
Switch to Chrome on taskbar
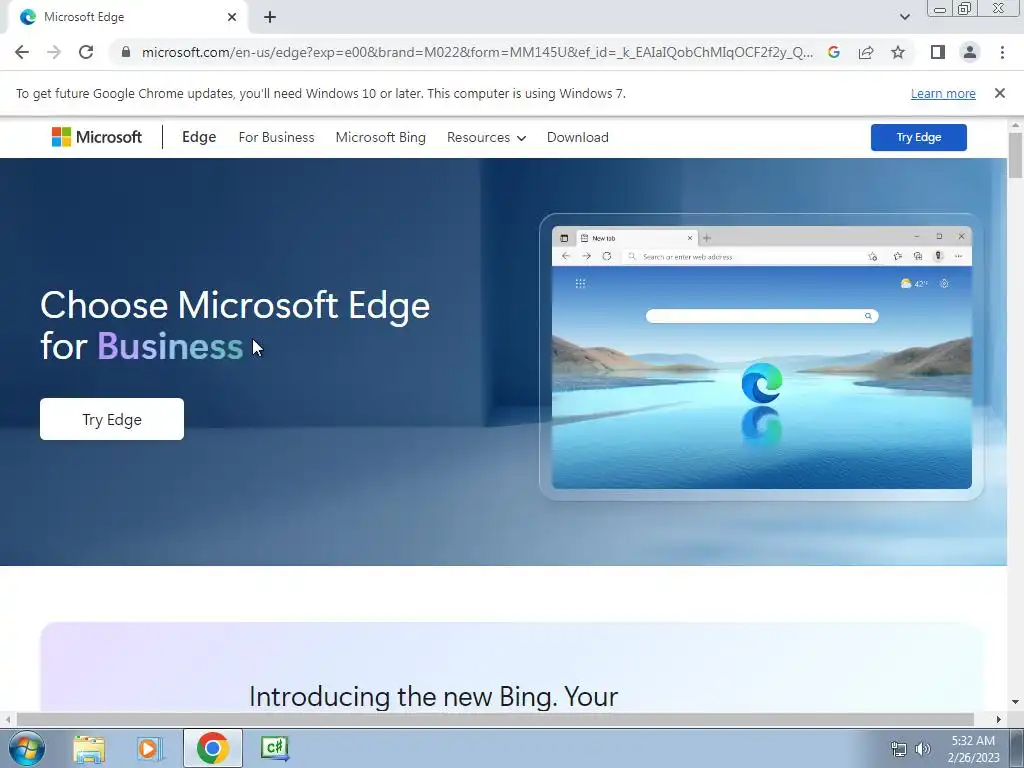213,748
